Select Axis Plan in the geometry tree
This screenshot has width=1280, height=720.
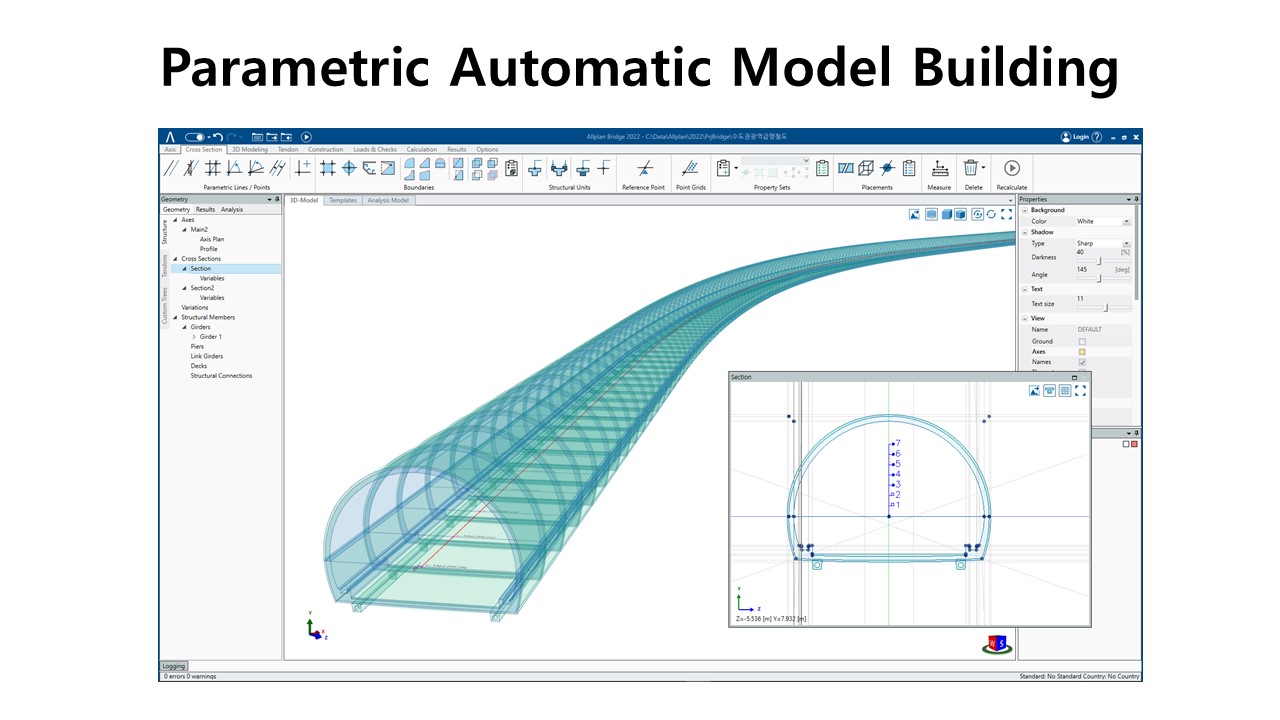(212, 239)
